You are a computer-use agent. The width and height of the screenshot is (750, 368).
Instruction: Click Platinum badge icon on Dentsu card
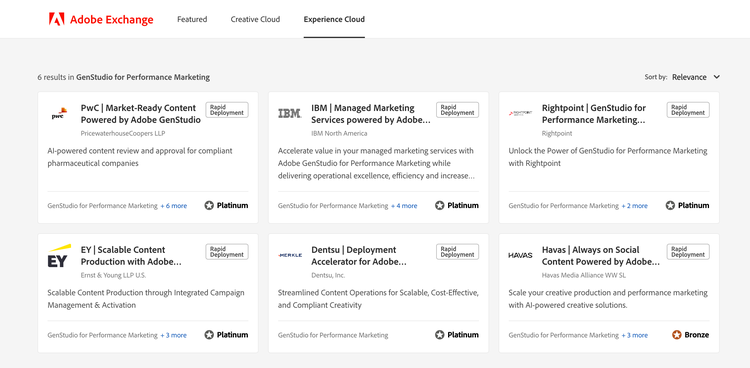point(440,335)
